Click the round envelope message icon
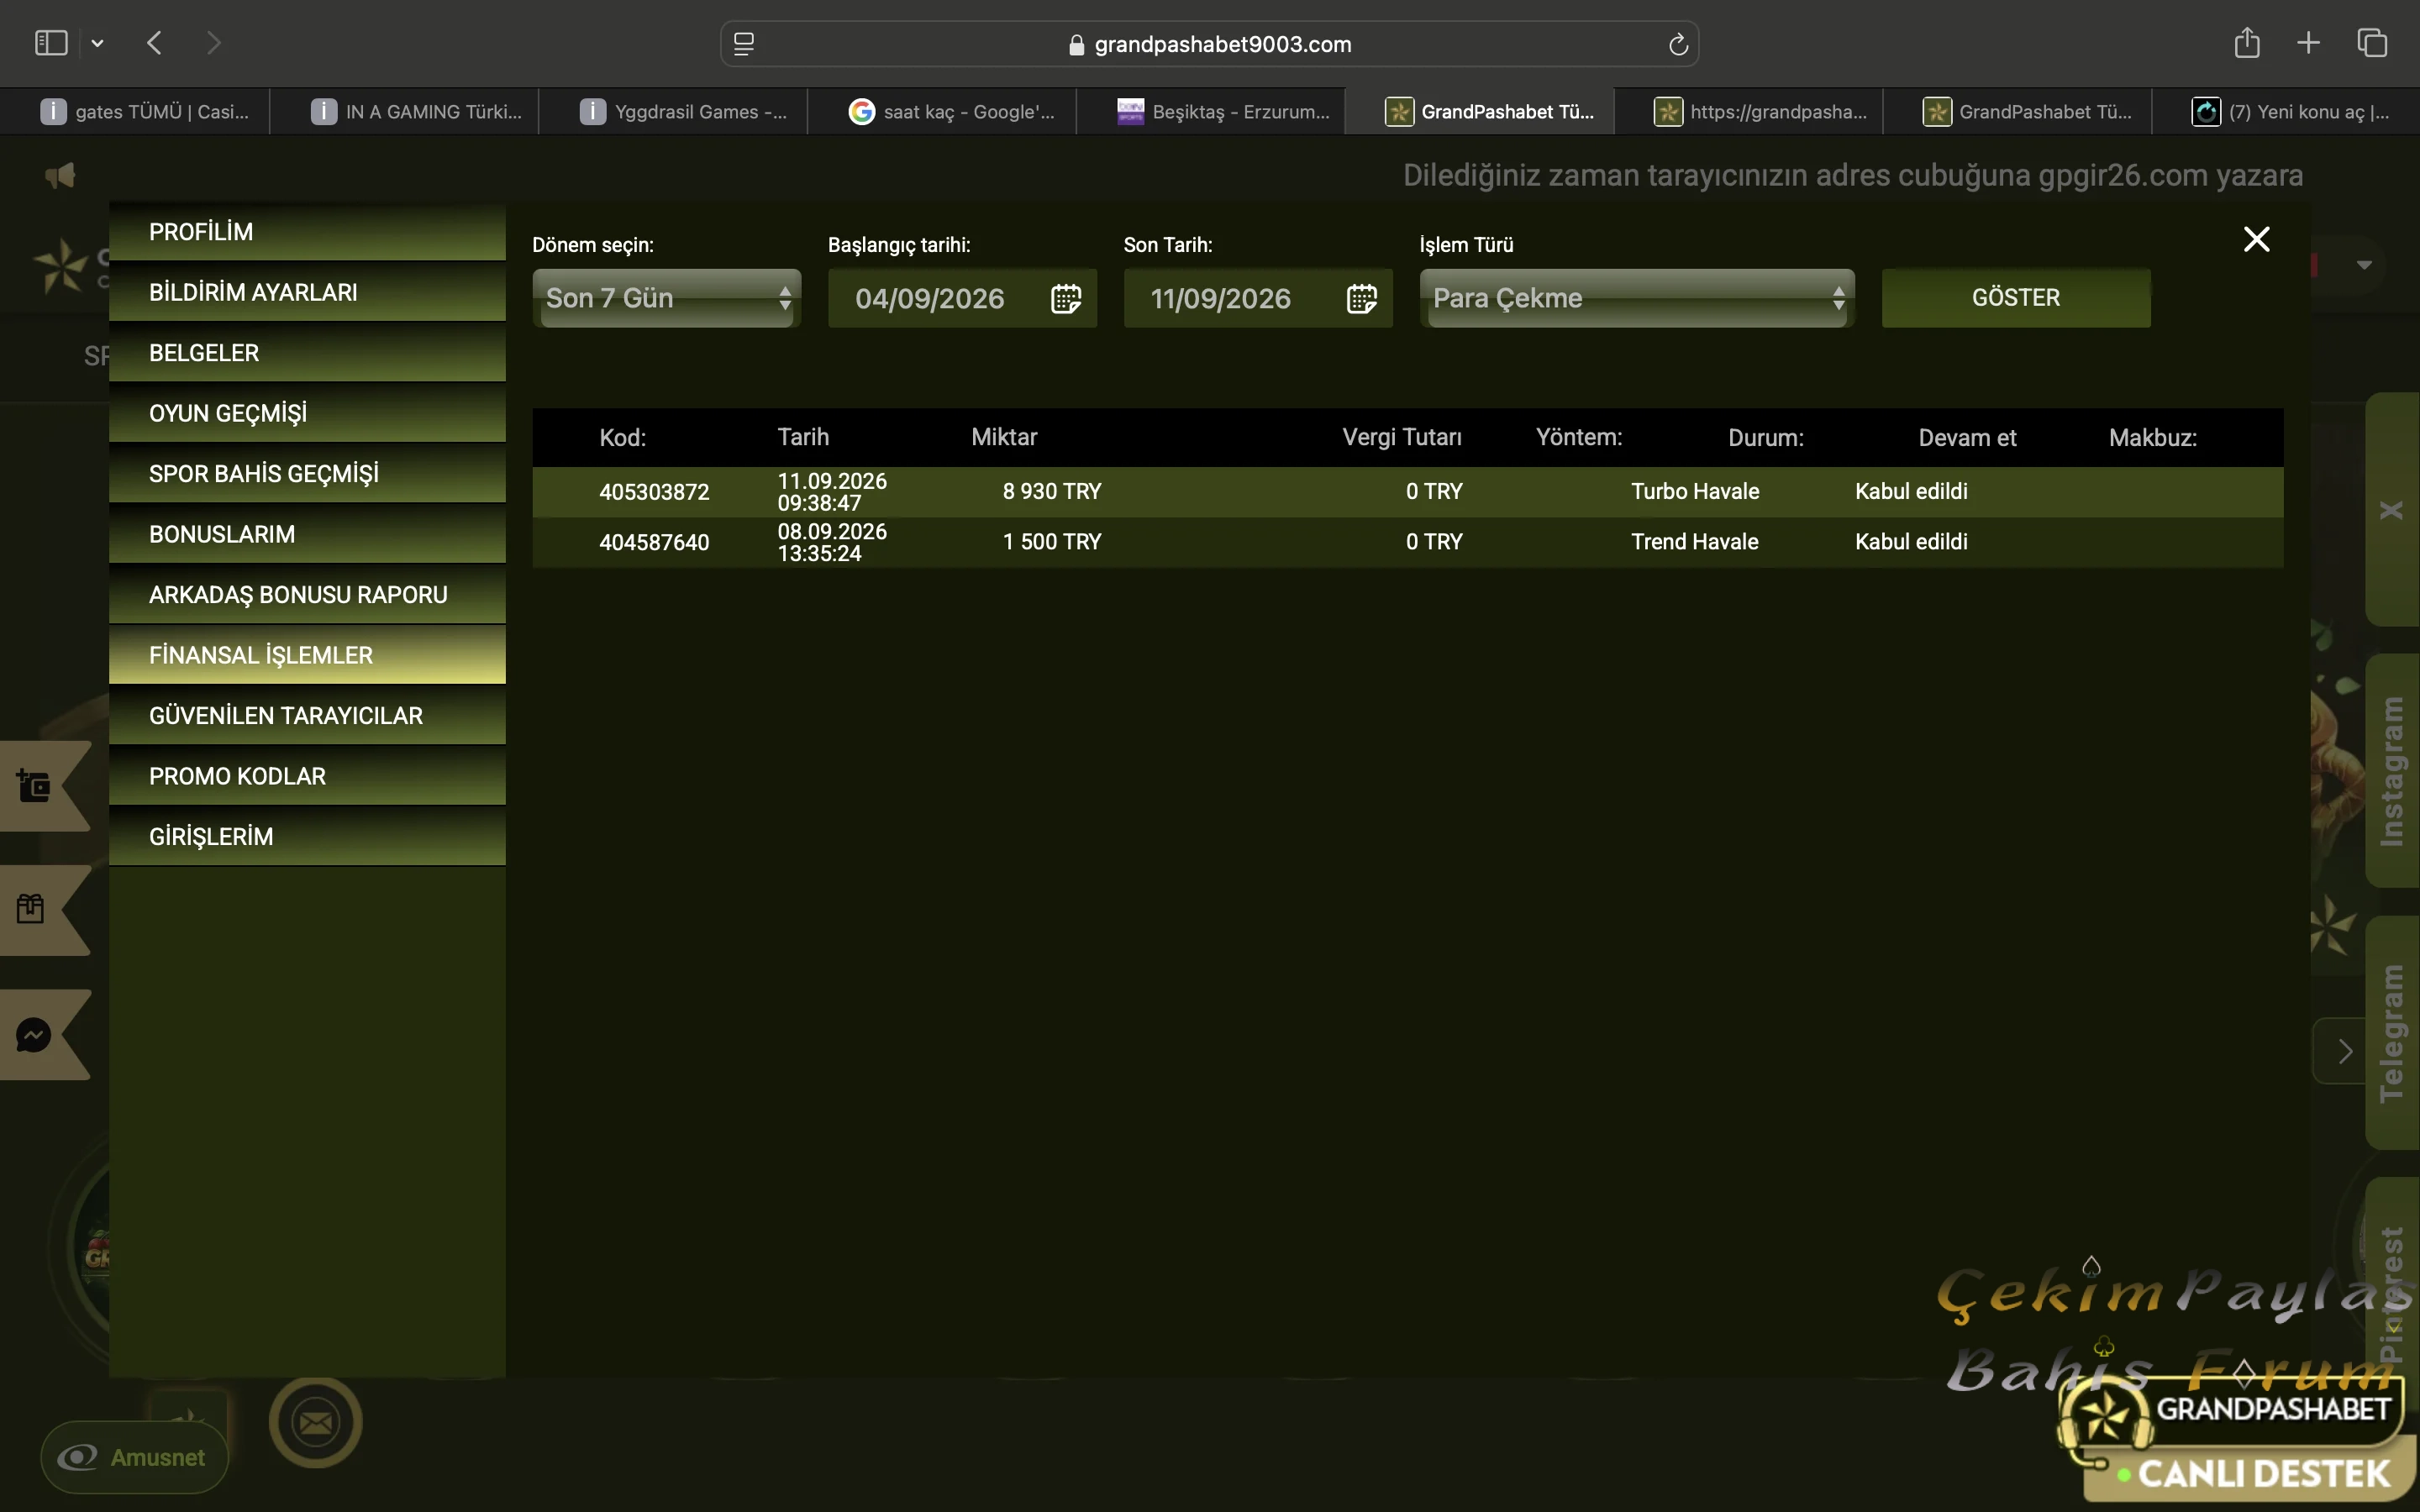 [x=316, y=1422]
